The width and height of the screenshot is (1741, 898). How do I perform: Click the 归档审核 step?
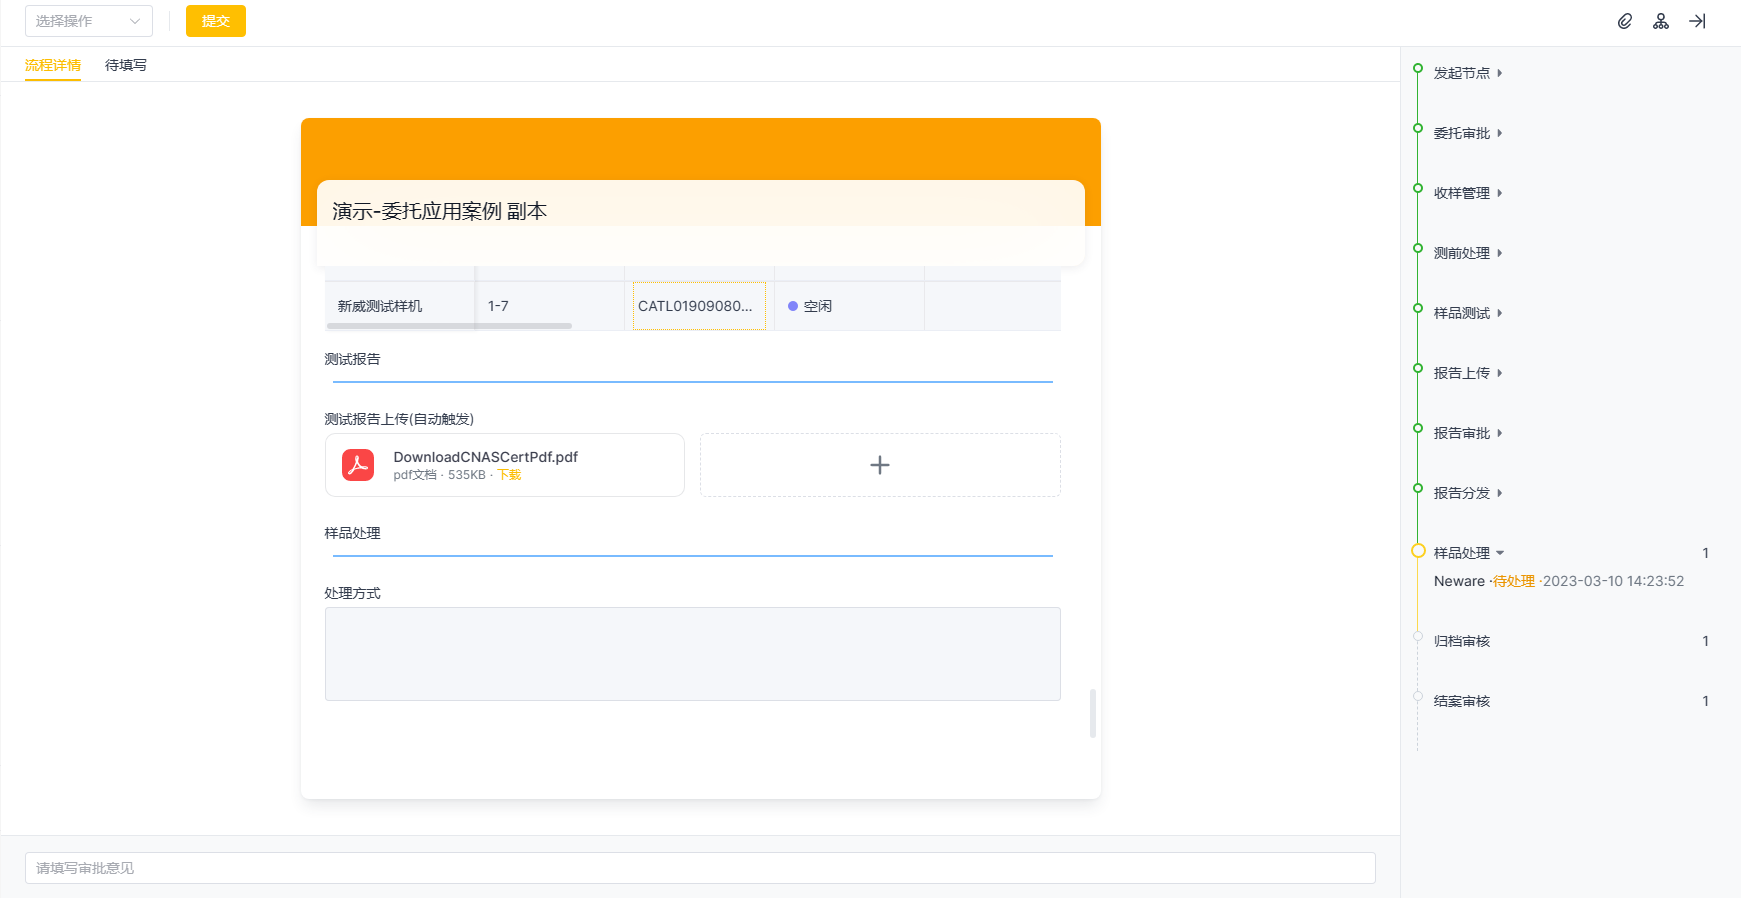coord(1462,641)
